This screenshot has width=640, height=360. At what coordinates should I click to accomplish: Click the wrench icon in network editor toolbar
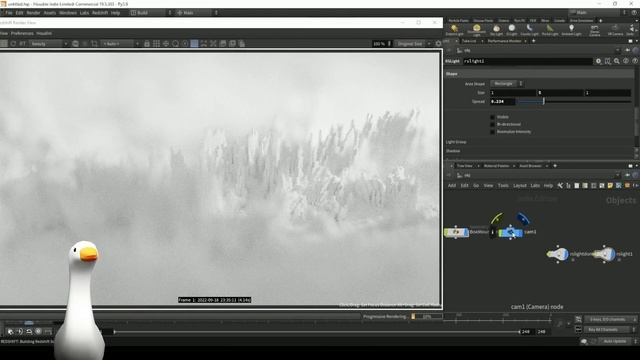[x=560, y=185]
